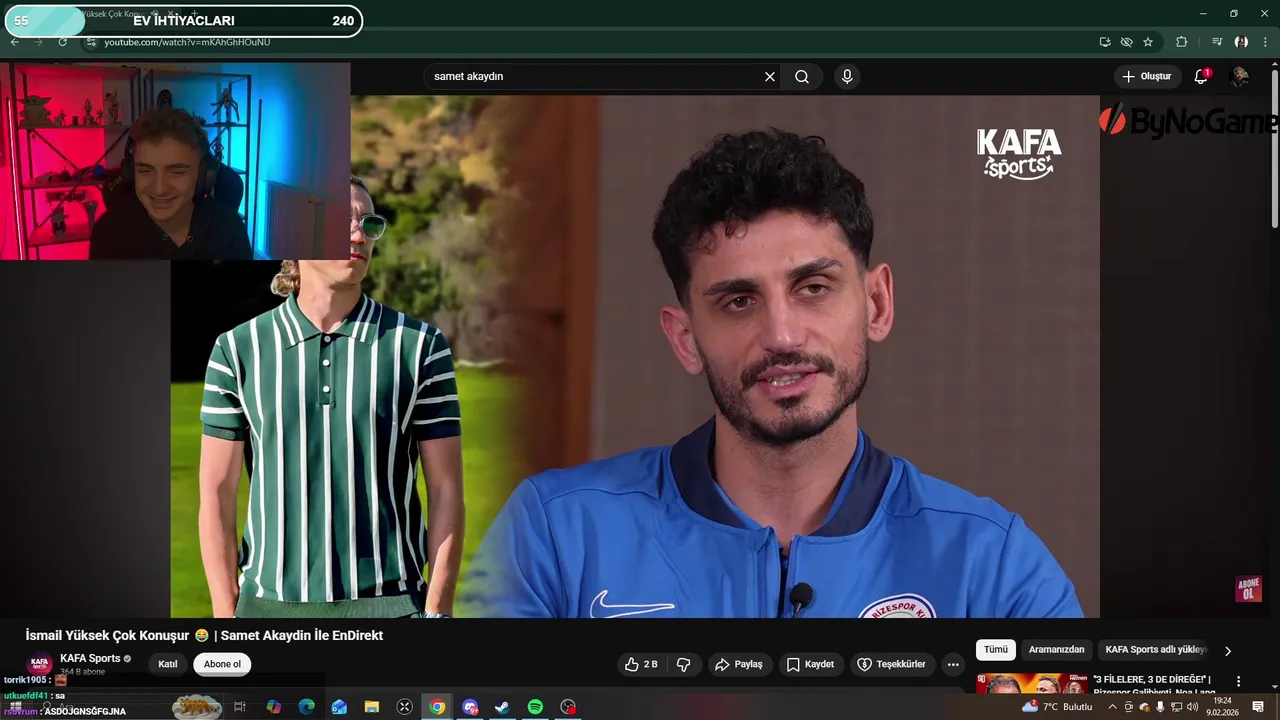Image resolution: width=1280 pixels, height=720 pixels.
Task: Click the video player area
Action: [x=635, y=356]
